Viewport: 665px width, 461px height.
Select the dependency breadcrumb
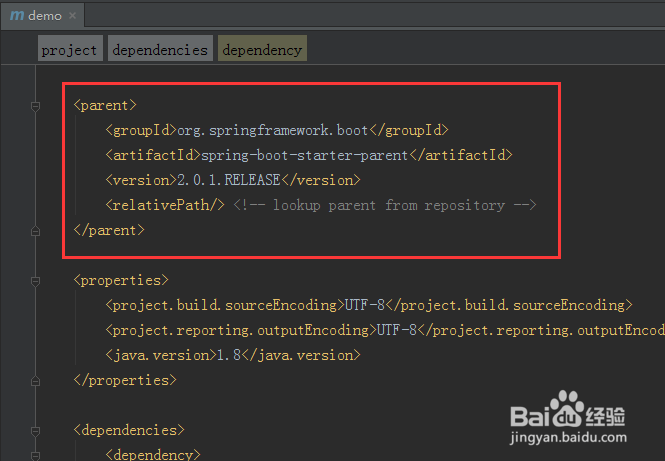tap(262, 48)
